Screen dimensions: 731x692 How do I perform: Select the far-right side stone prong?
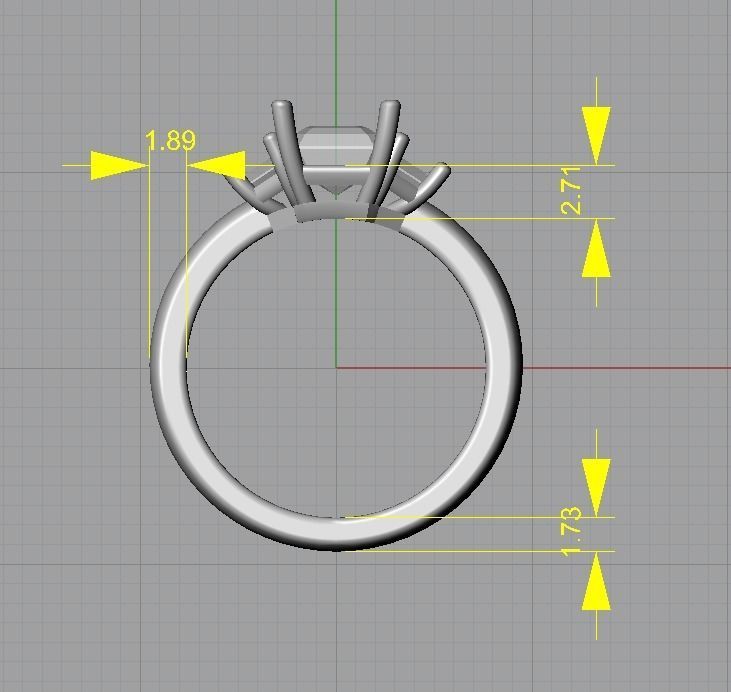pyautogui.click(x=427, y=189)
